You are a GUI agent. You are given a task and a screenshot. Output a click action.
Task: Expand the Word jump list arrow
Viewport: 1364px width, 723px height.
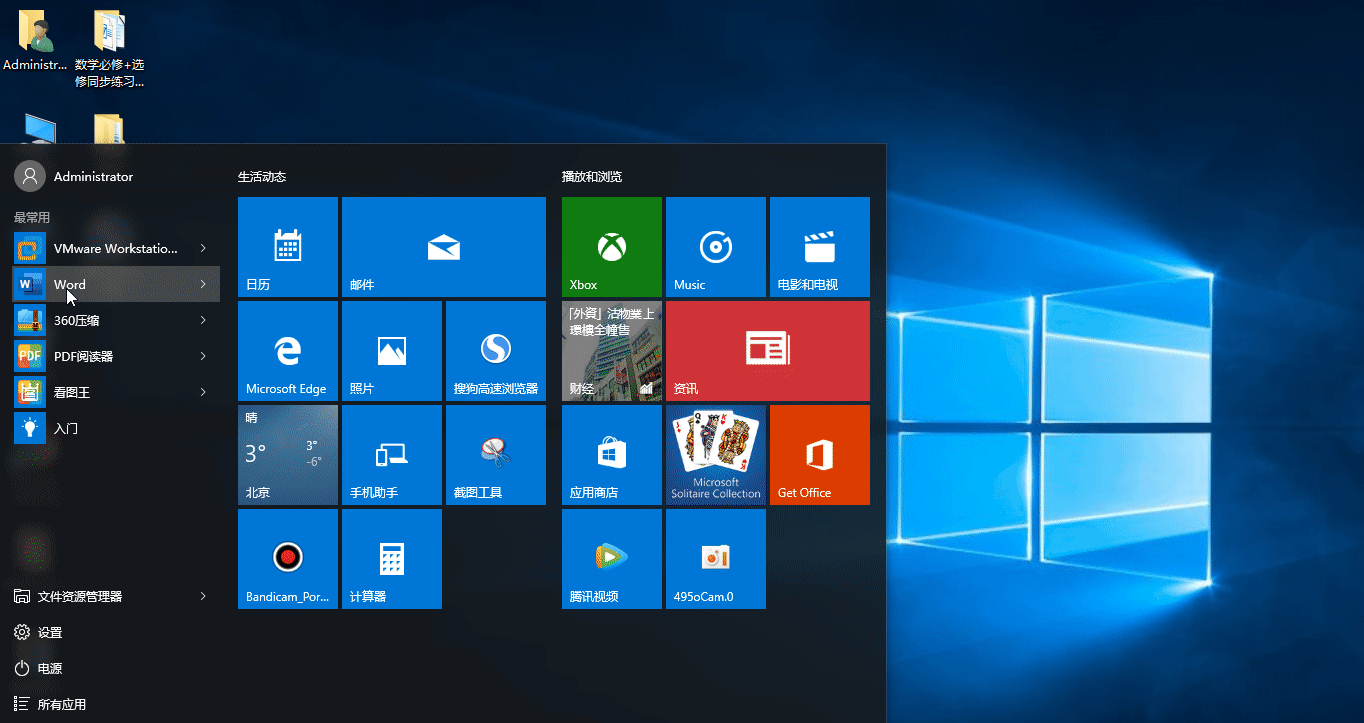pos(203,284)
